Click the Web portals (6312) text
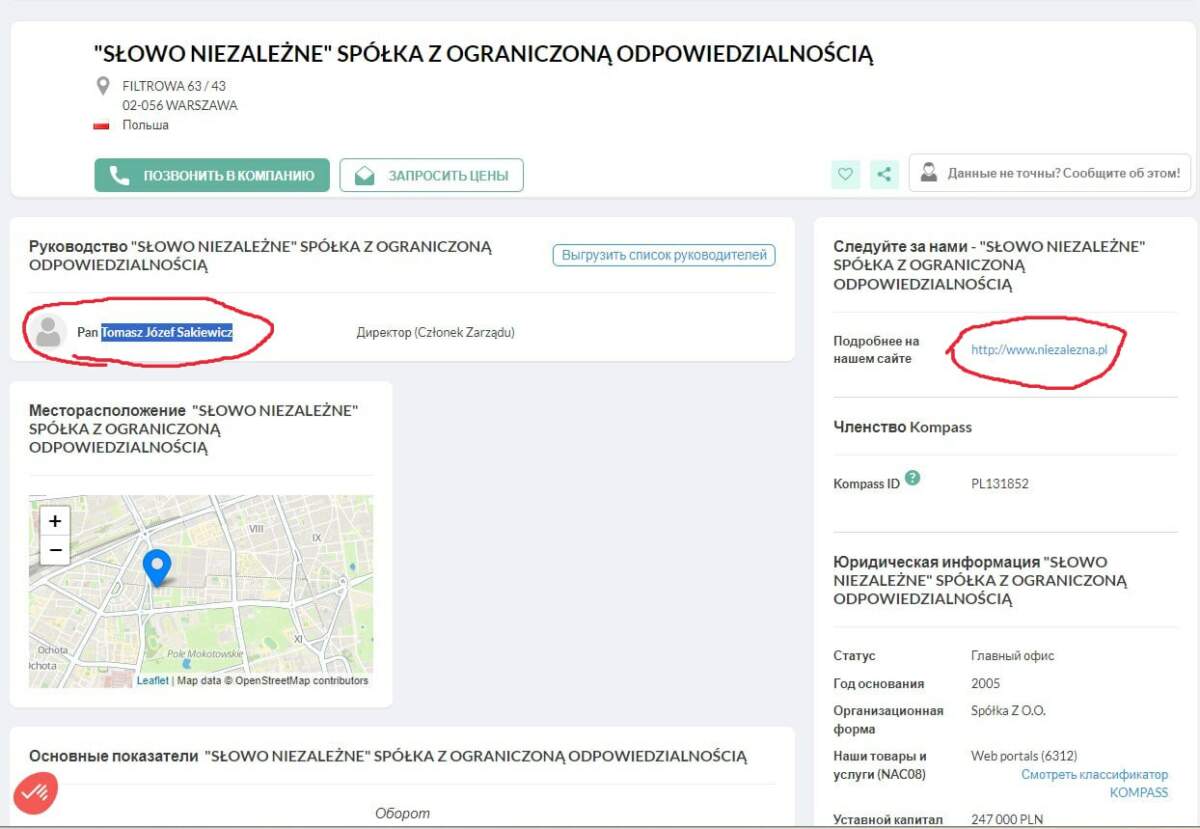1200x829 pixels. [1024, 756]
